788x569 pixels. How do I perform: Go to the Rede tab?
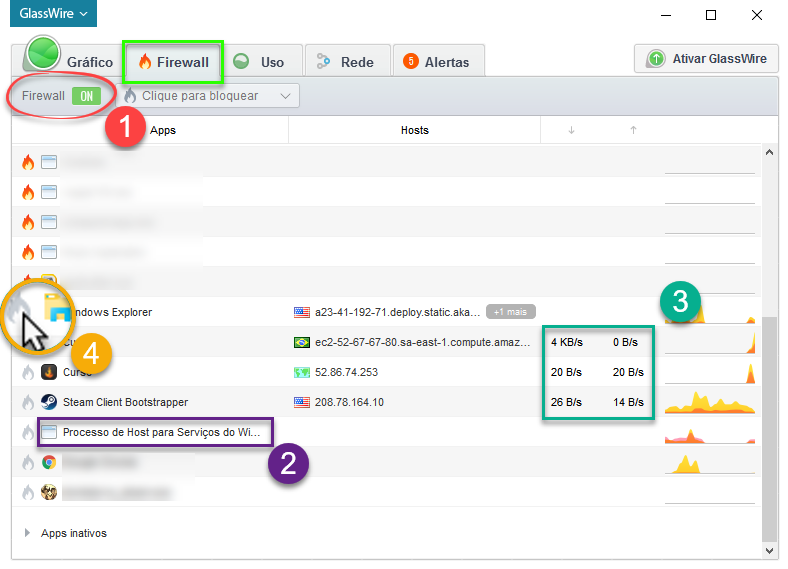point(348,62)
